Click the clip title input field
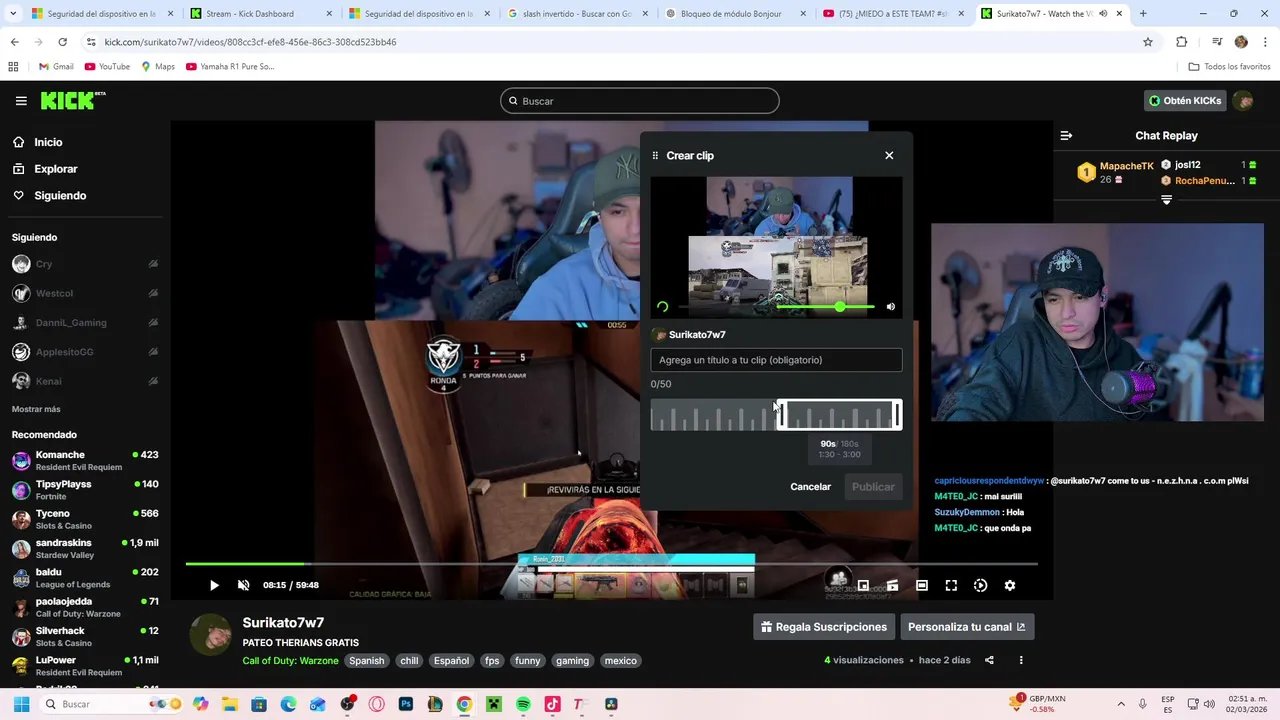Image resolution: width=1280 pixels, height=720 pixels. click(x=776, y=360)
